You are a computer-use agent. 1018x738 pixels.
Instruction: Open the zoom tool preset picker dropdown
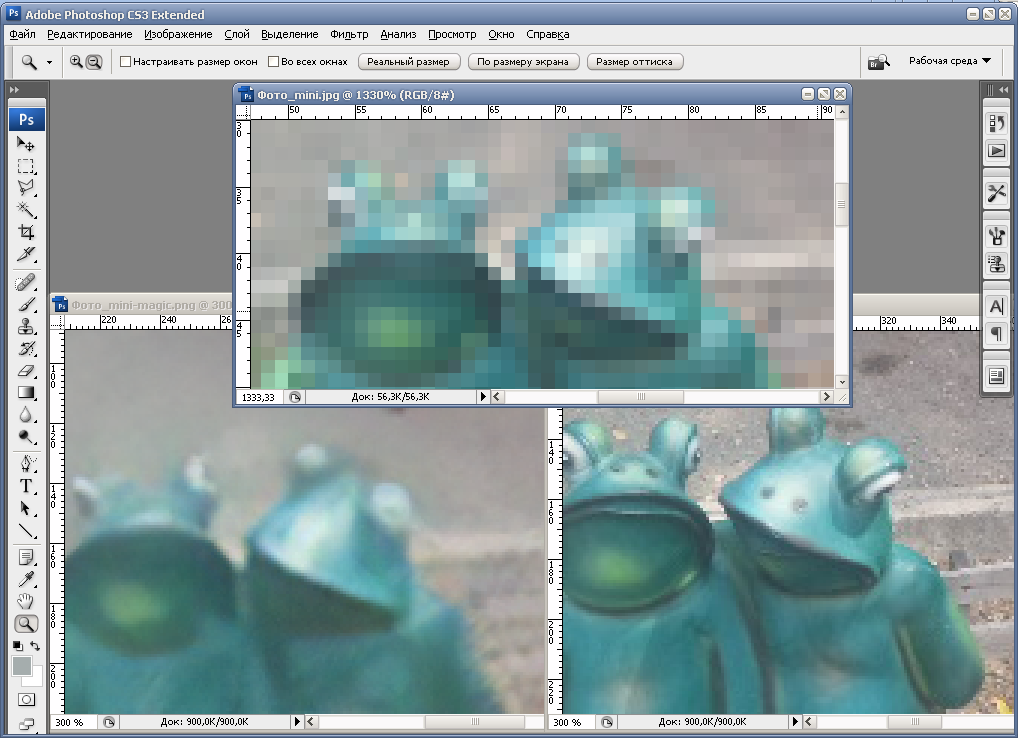pos(49,62)
